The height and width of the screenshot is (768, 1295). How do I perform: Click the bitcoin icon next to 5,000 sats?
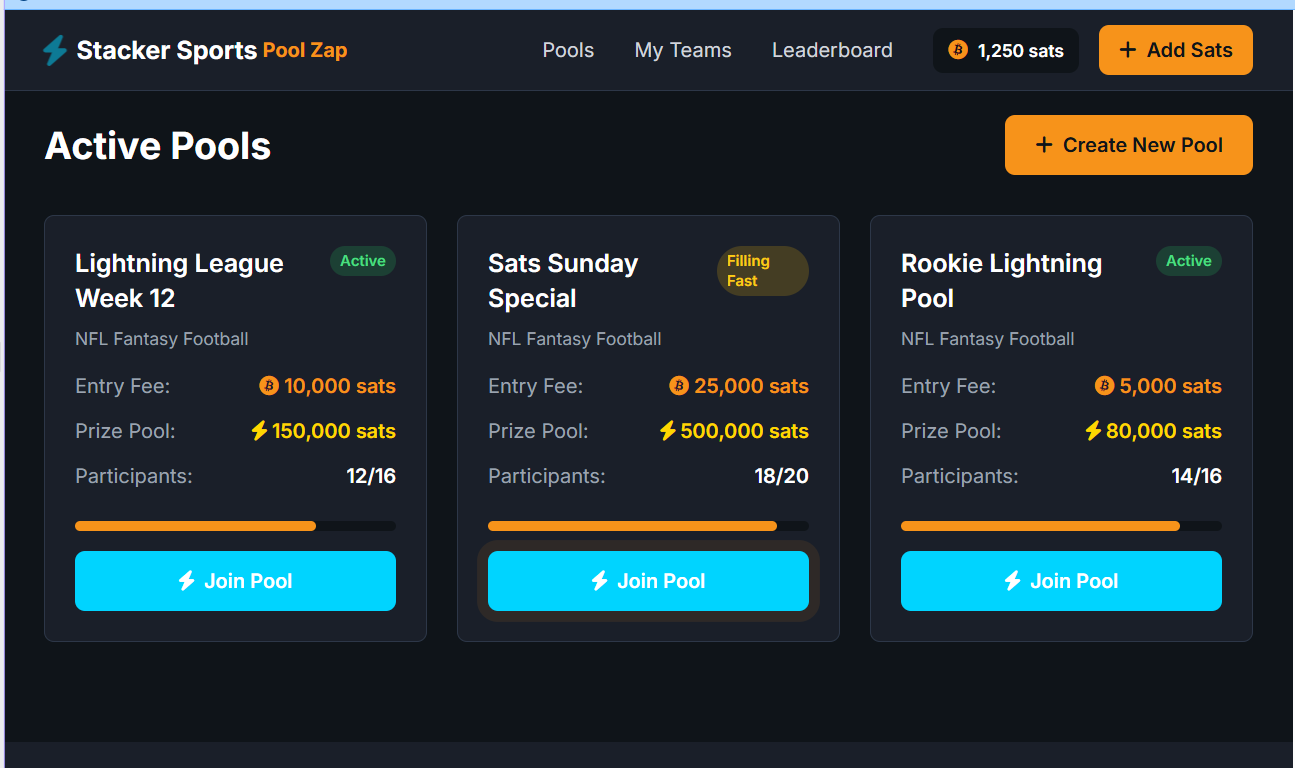(x=1105, y=386)
